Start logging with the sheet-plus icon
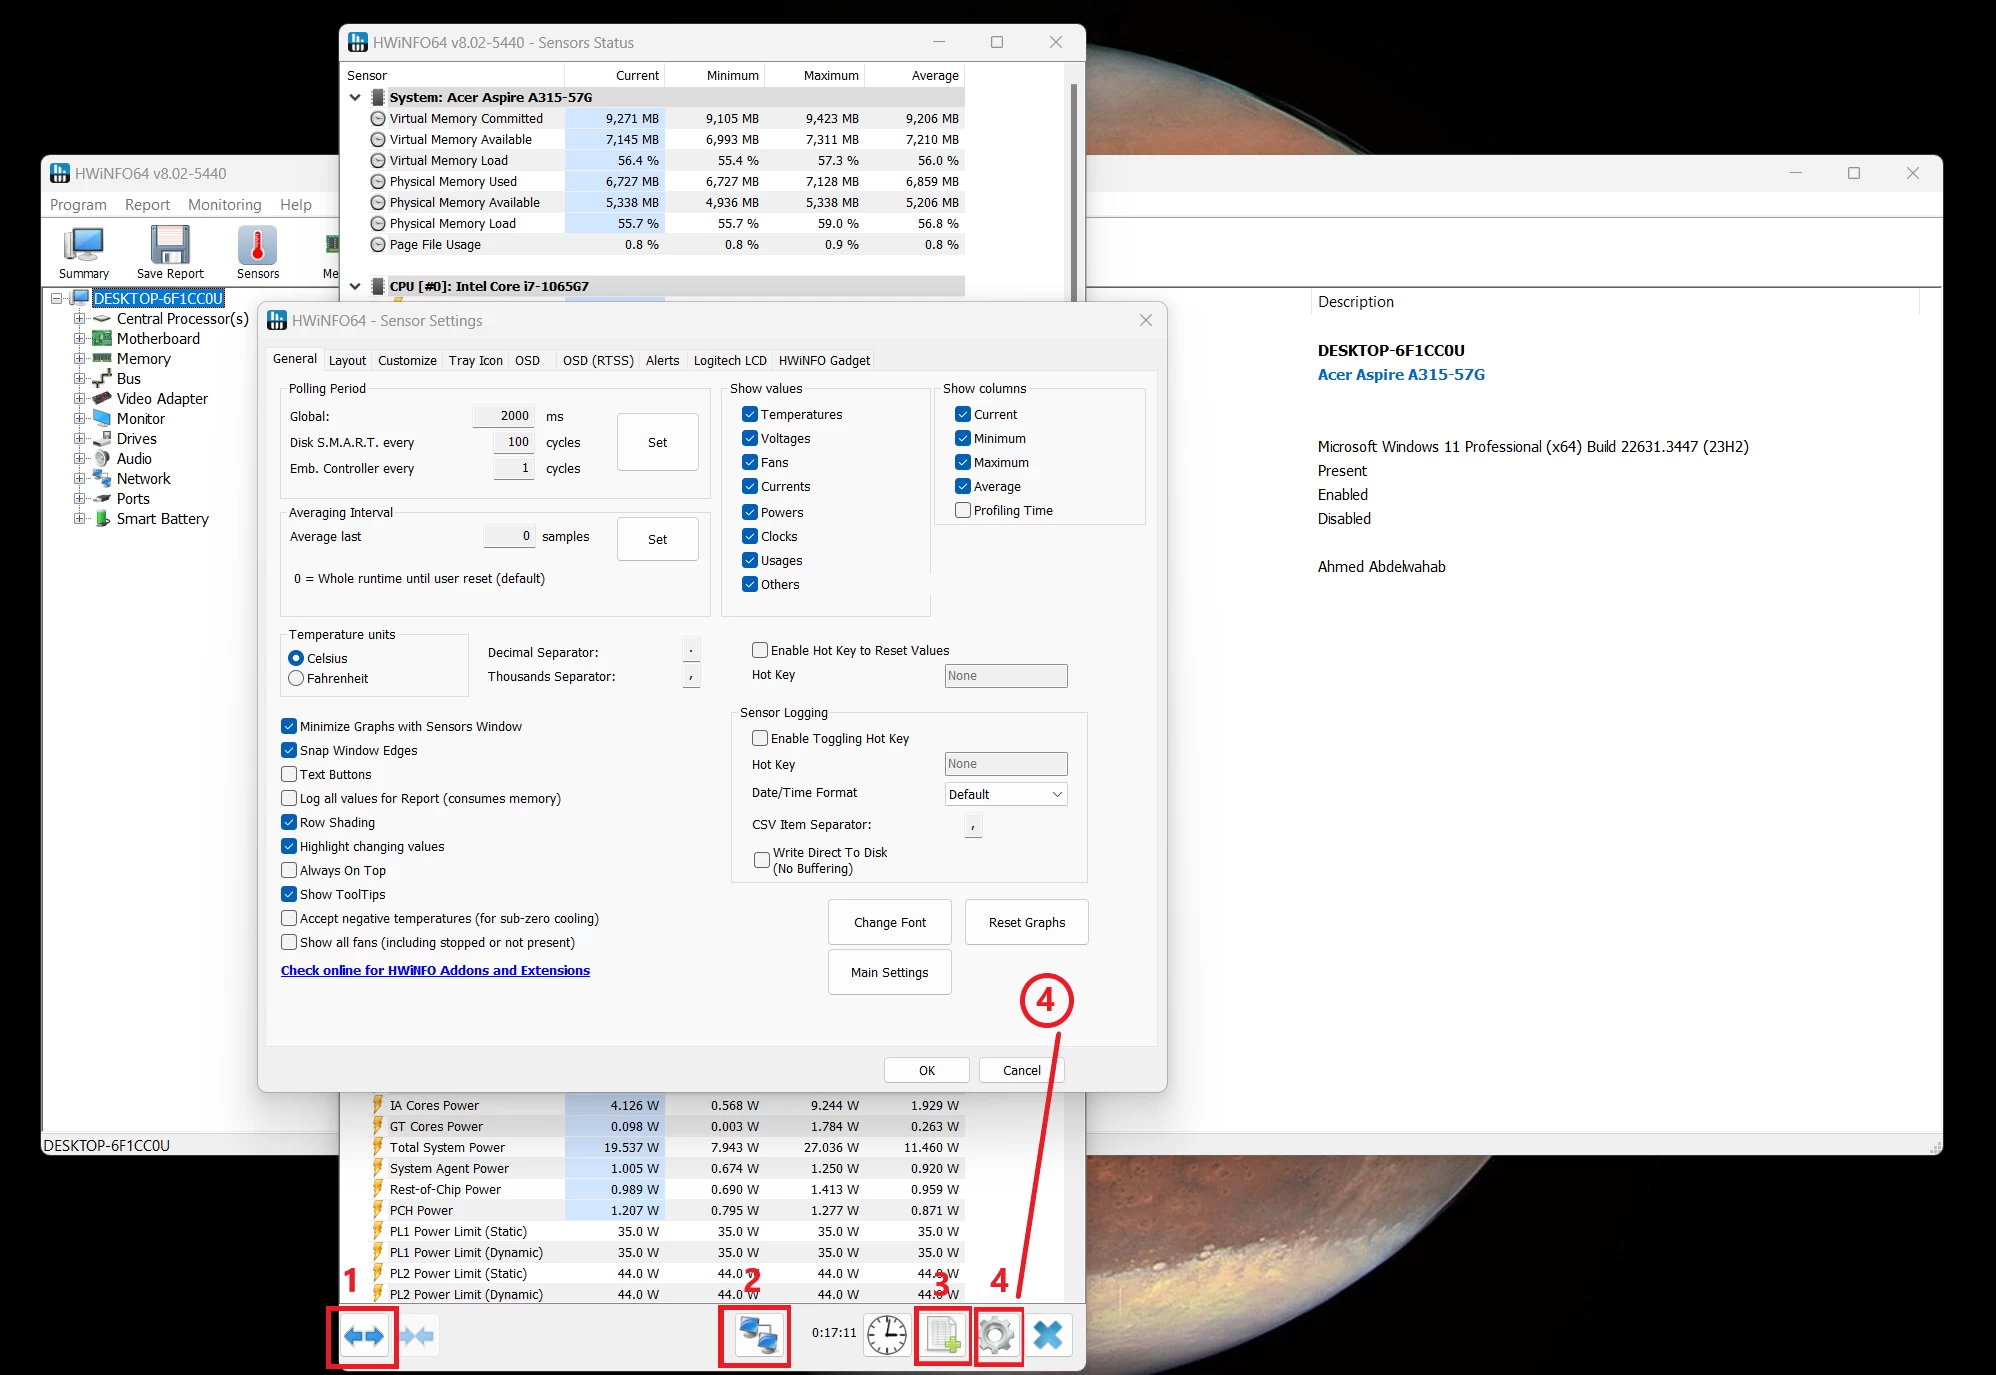The height and width of the screenshot is (1375, 1996). [943, 1335]
